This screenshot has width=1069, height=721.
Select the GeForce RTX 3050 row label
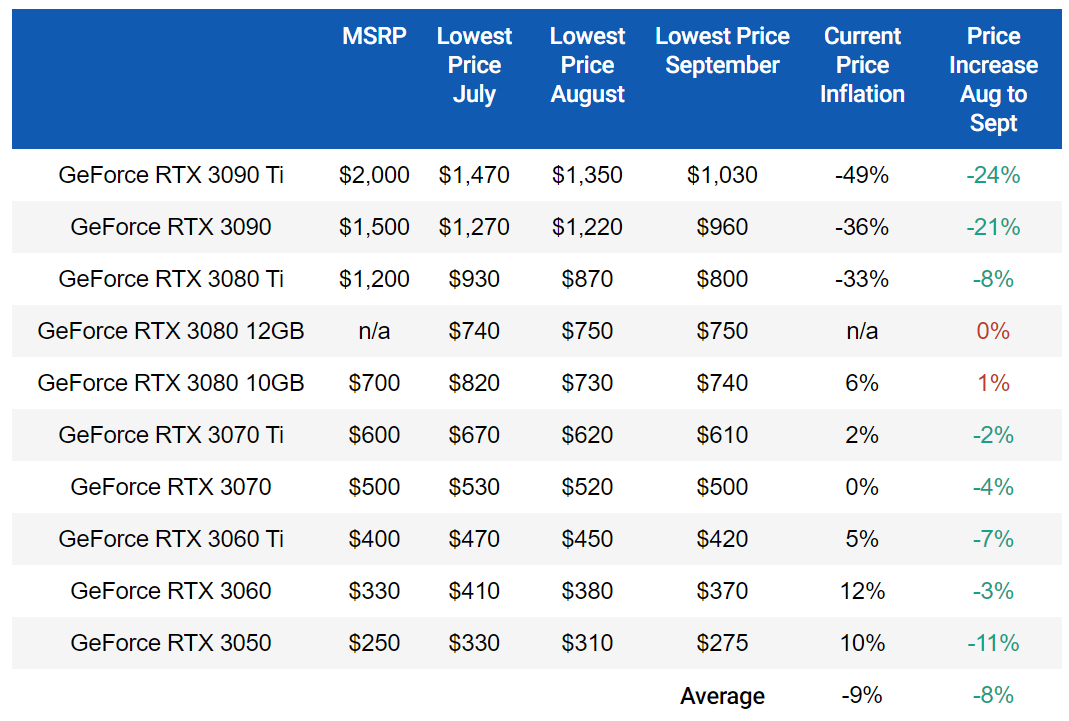[171, 643]
